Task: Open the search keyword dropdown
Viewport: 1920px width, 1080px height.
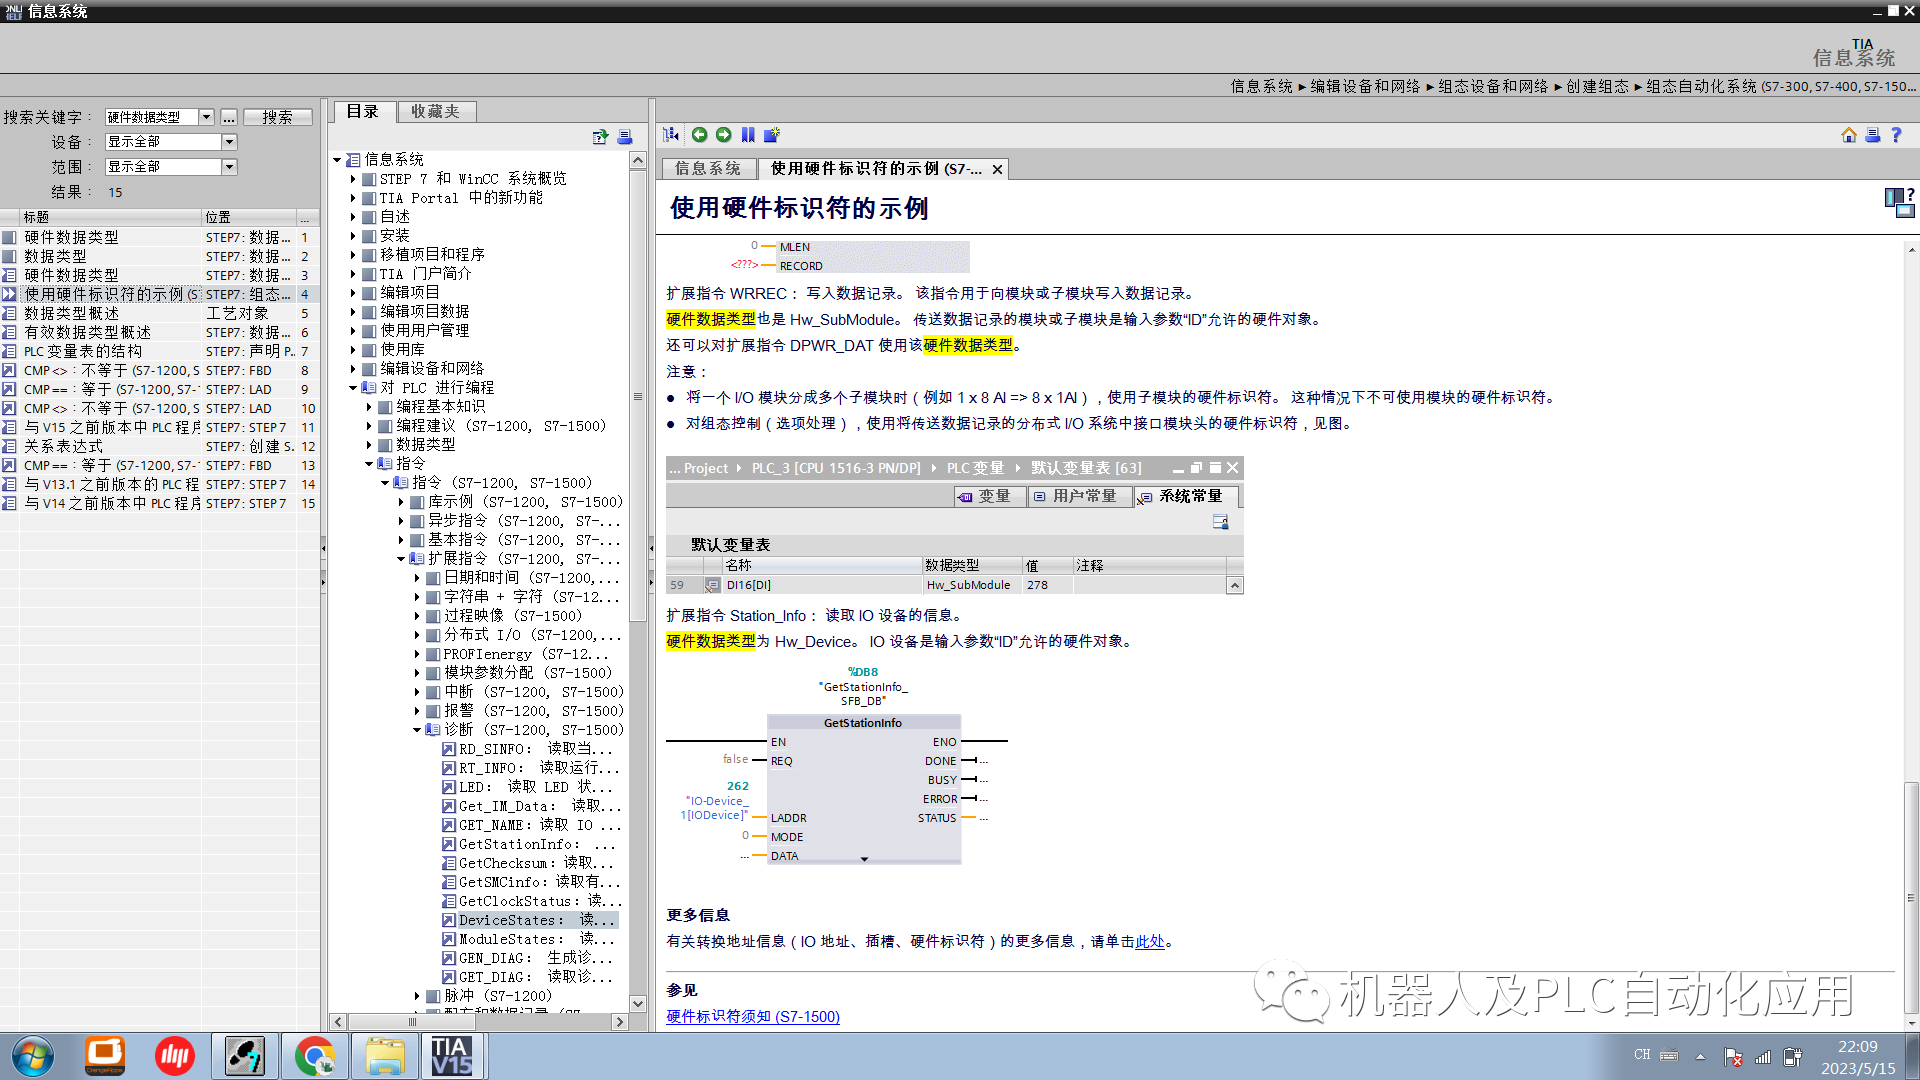Action: [x=207, y=117]
